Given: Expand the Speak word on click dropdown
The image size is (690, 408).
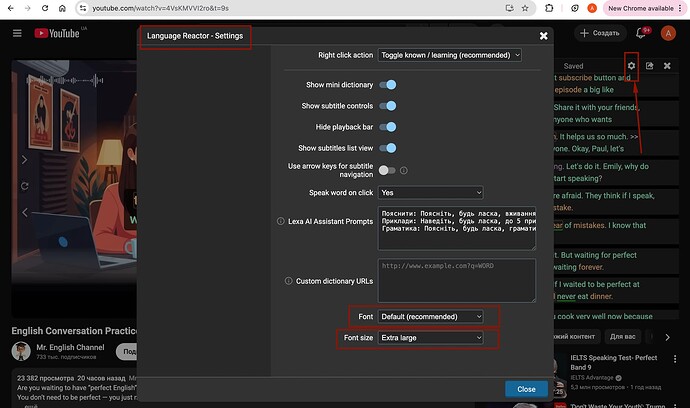Looking at the screenshot, I should tap(430, 192).
